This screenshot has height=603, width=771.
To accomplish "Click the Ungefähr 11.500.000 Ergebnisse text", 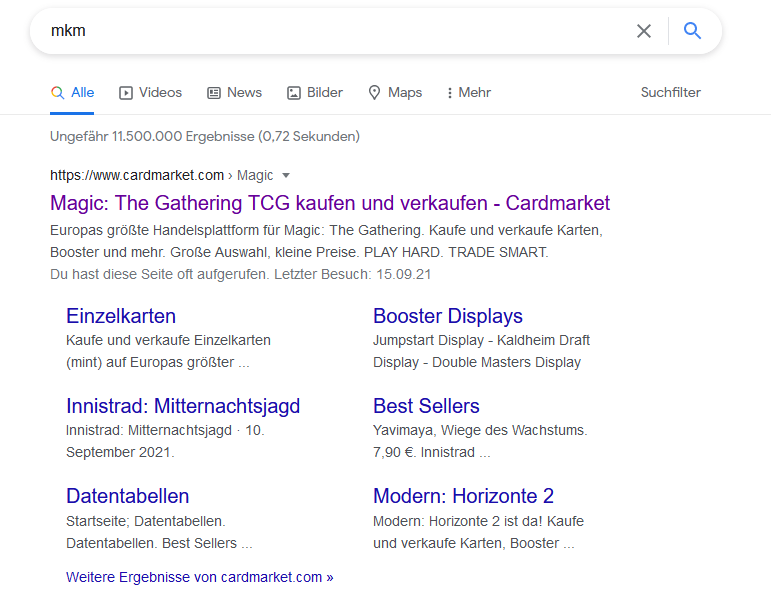I will pos(205,136).
